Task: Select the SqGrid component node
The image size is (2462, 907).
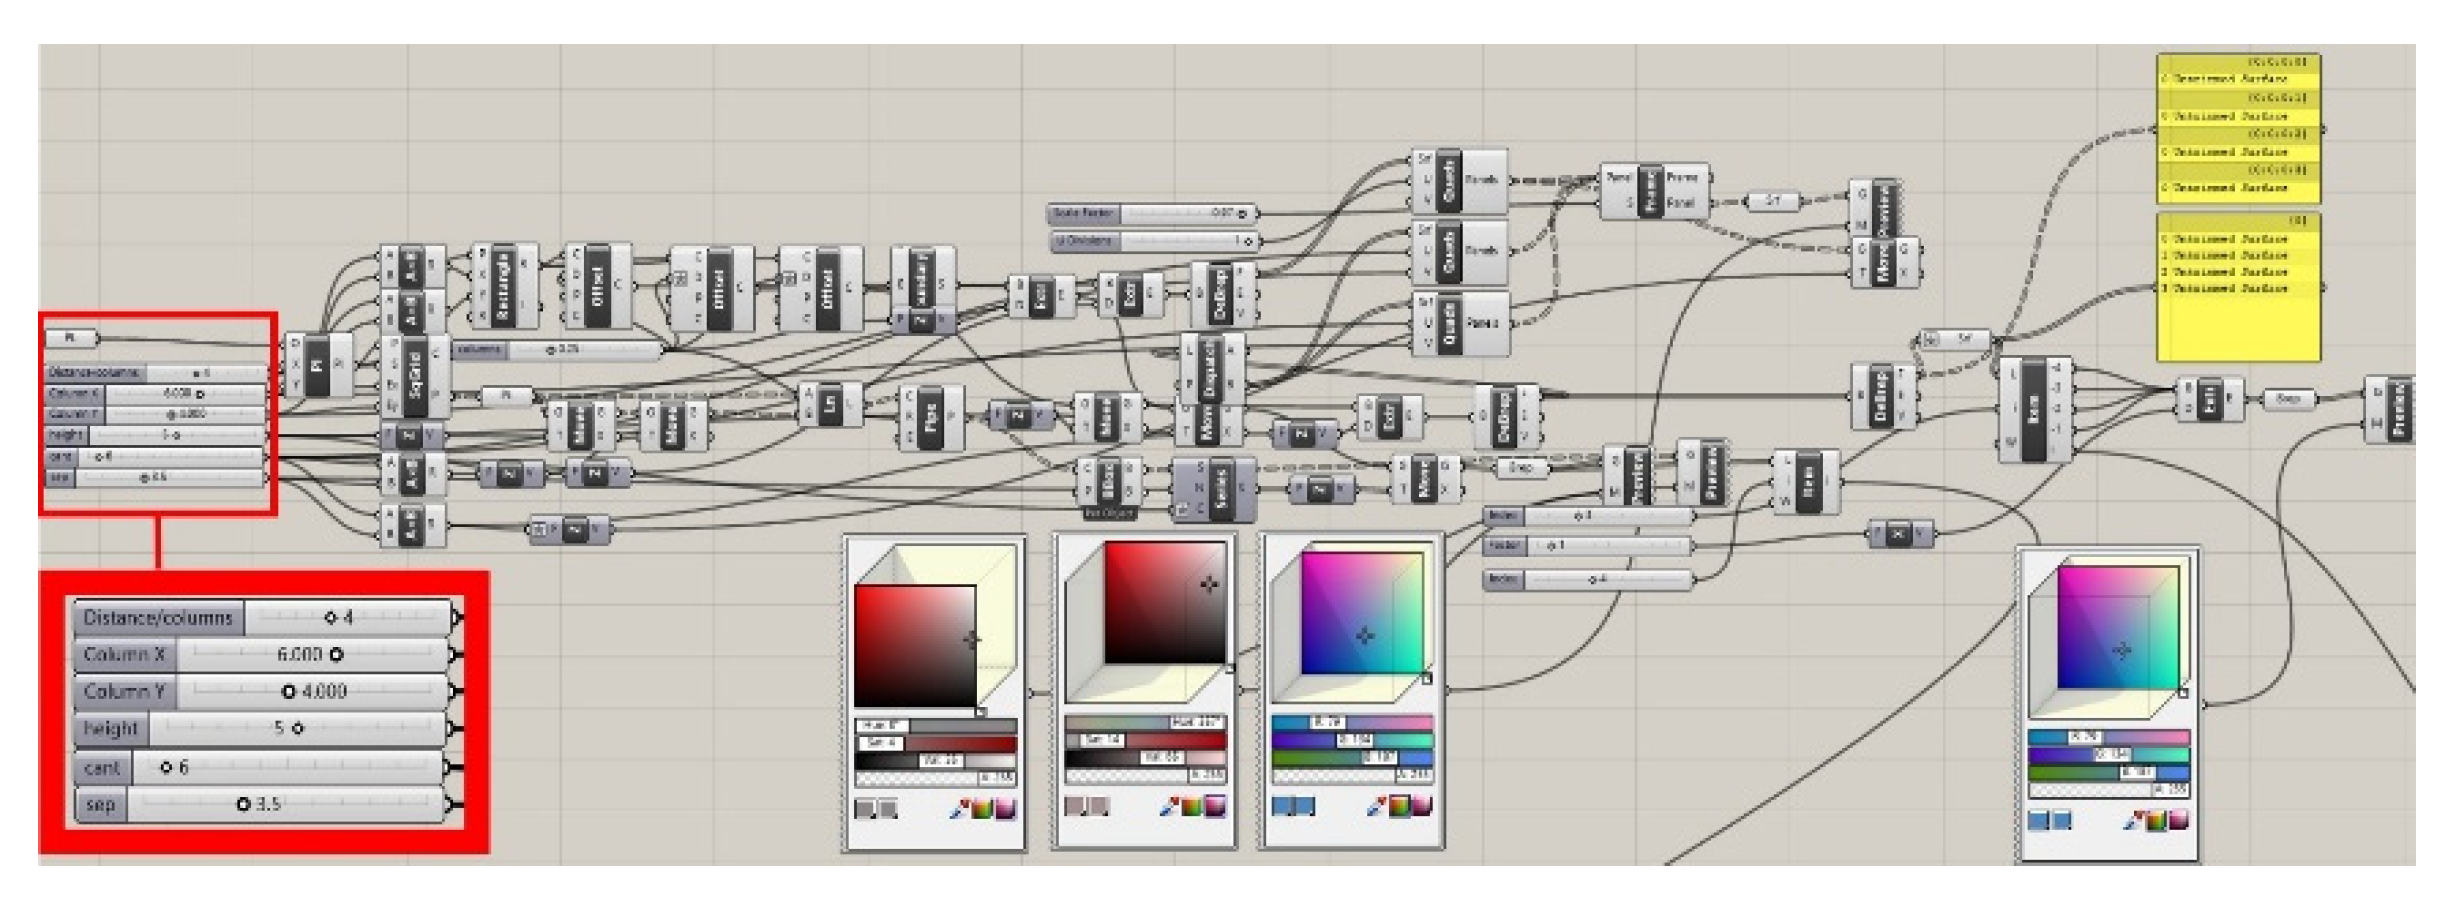Action: point(417,376)
